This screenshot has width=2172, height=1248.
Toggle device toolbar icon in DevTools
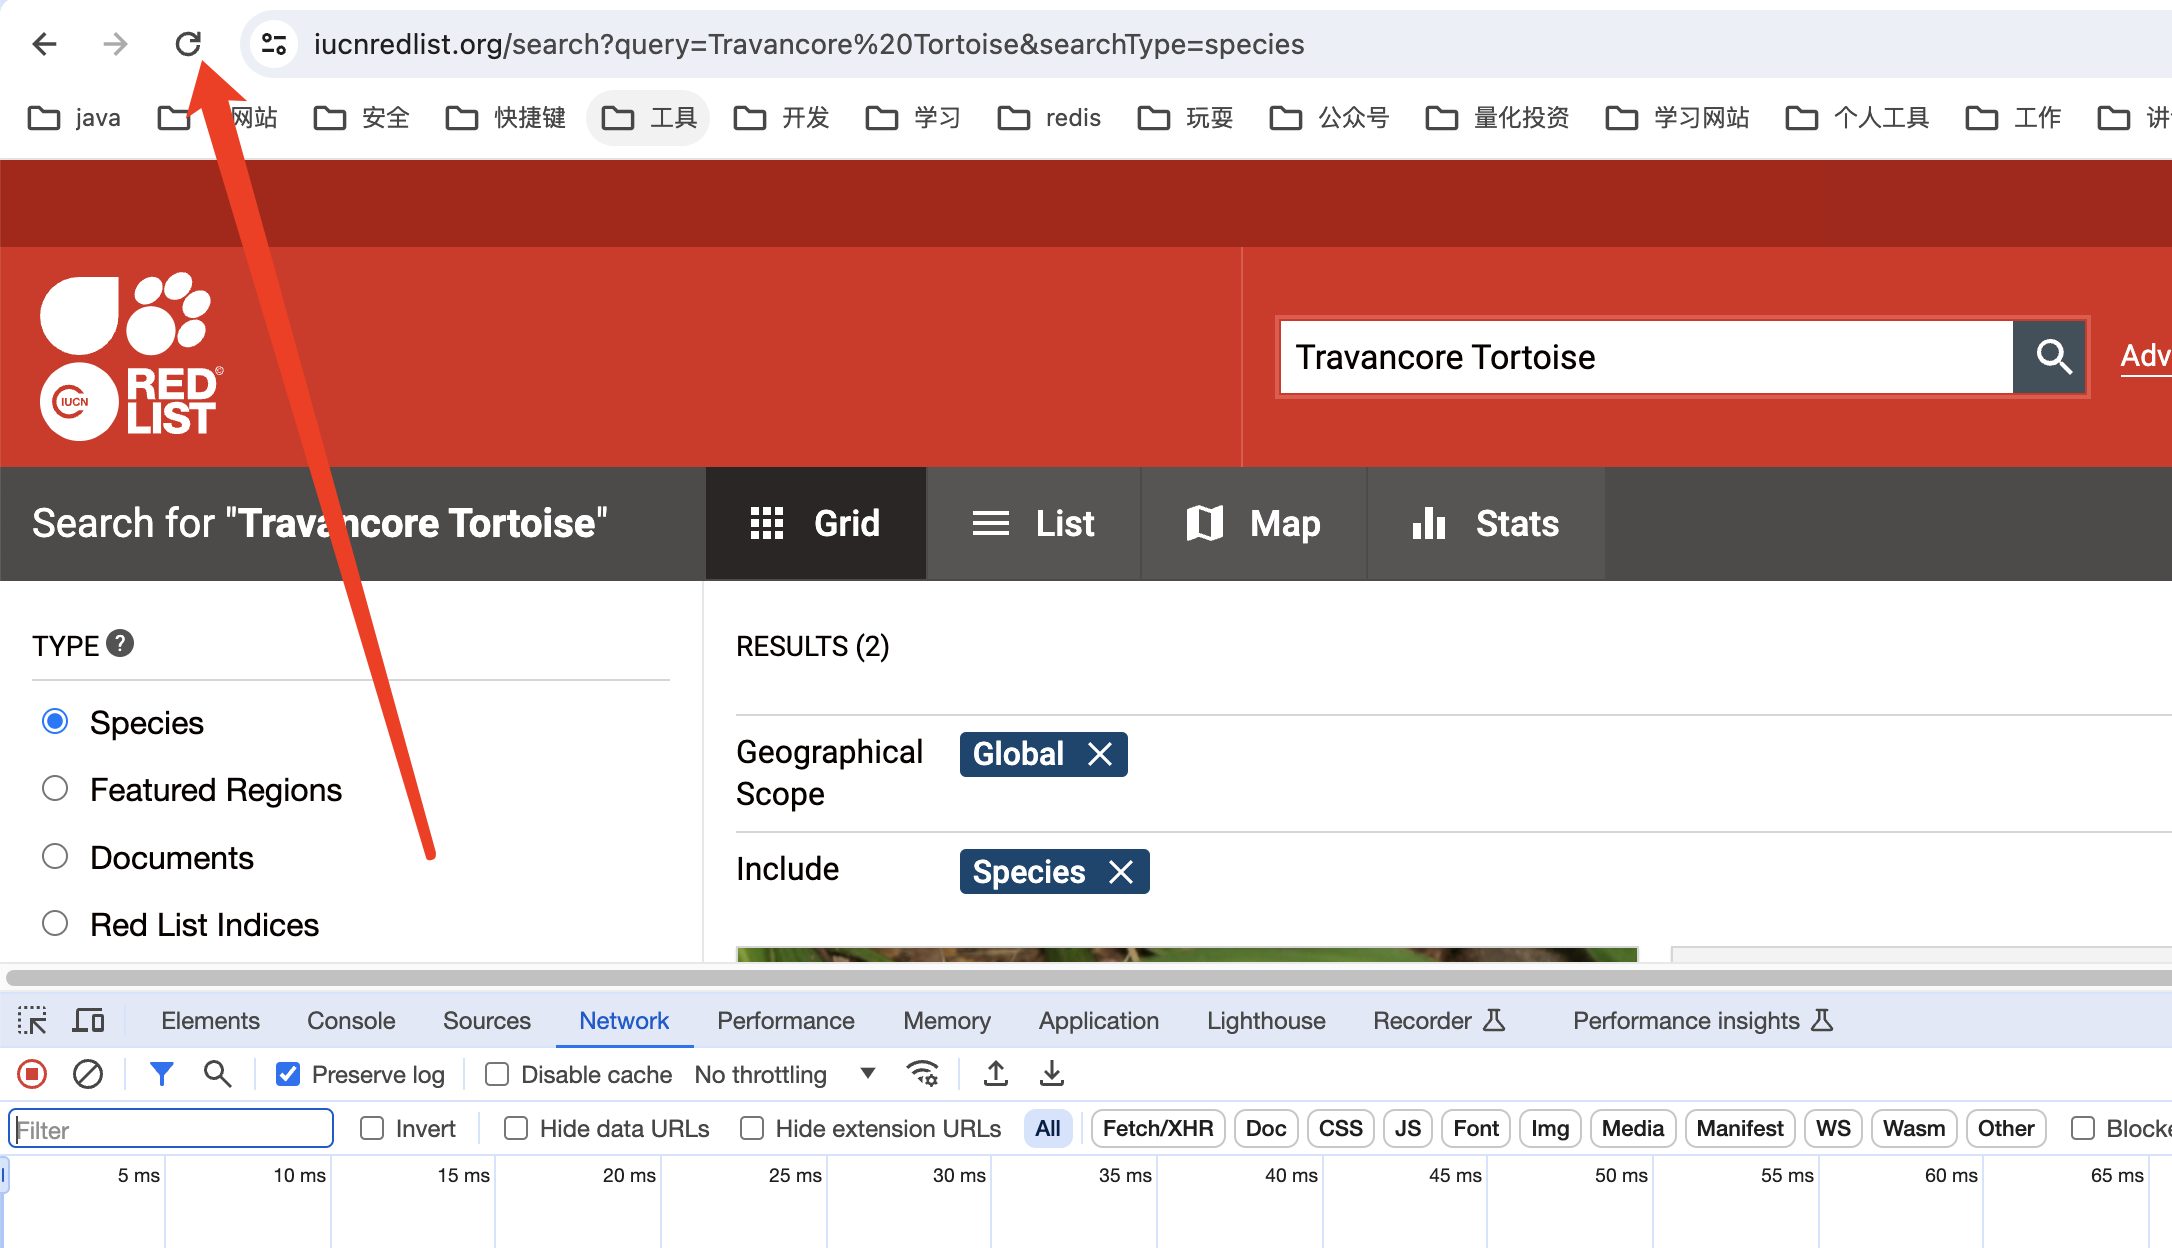tap(89, 1020)
